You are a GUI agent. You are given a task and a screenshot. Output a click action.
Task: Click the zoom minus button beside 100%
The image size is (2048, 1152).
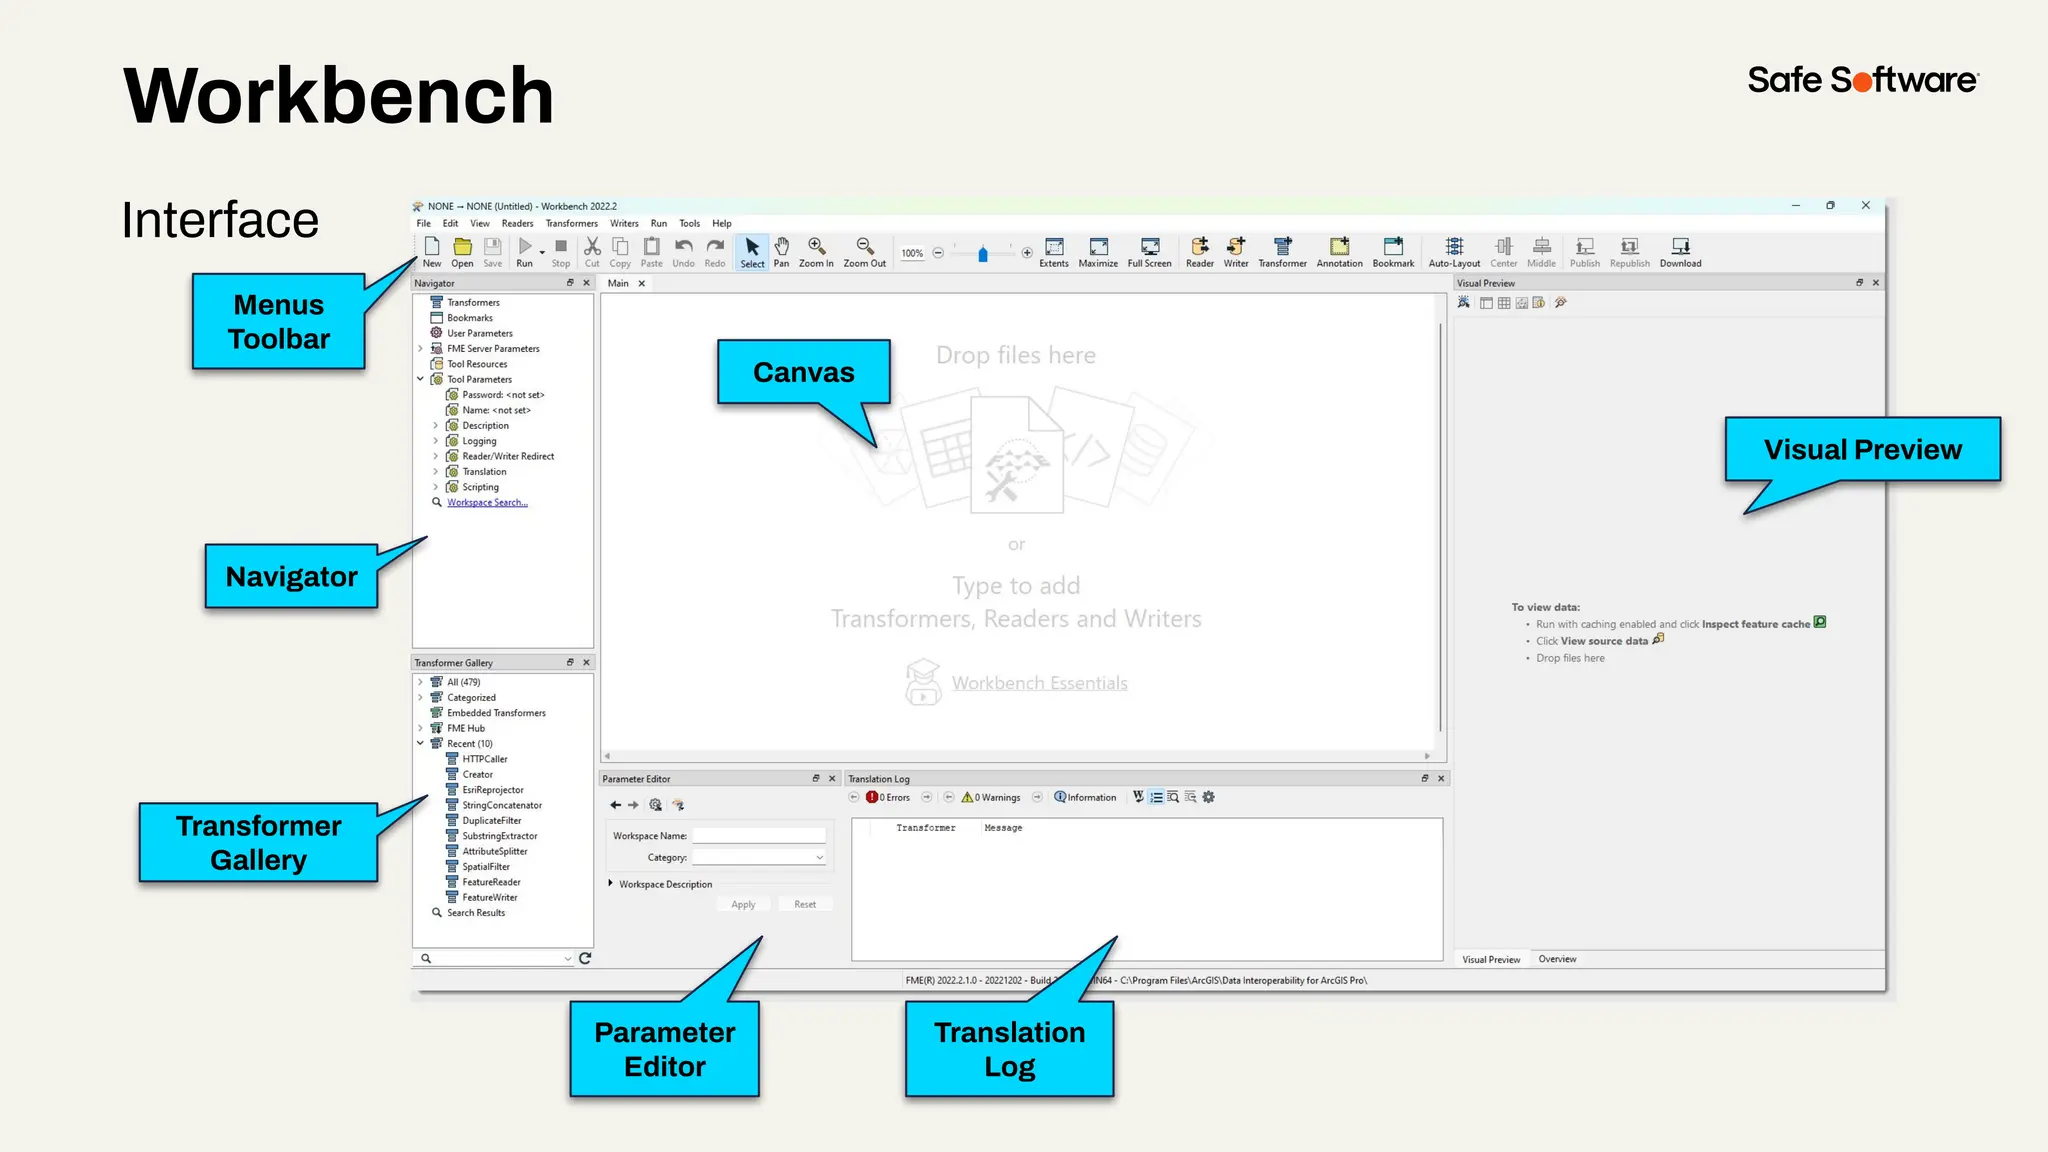(938, 253)
